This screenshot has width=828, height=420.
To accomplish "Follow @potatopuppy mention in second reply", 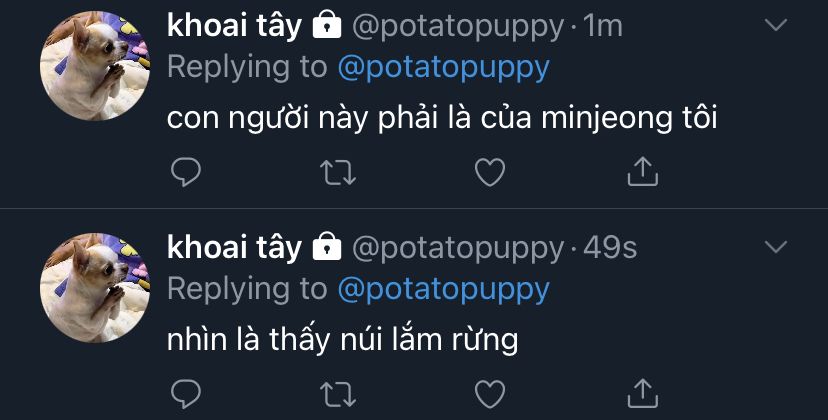I will click(x=443, y=289).
